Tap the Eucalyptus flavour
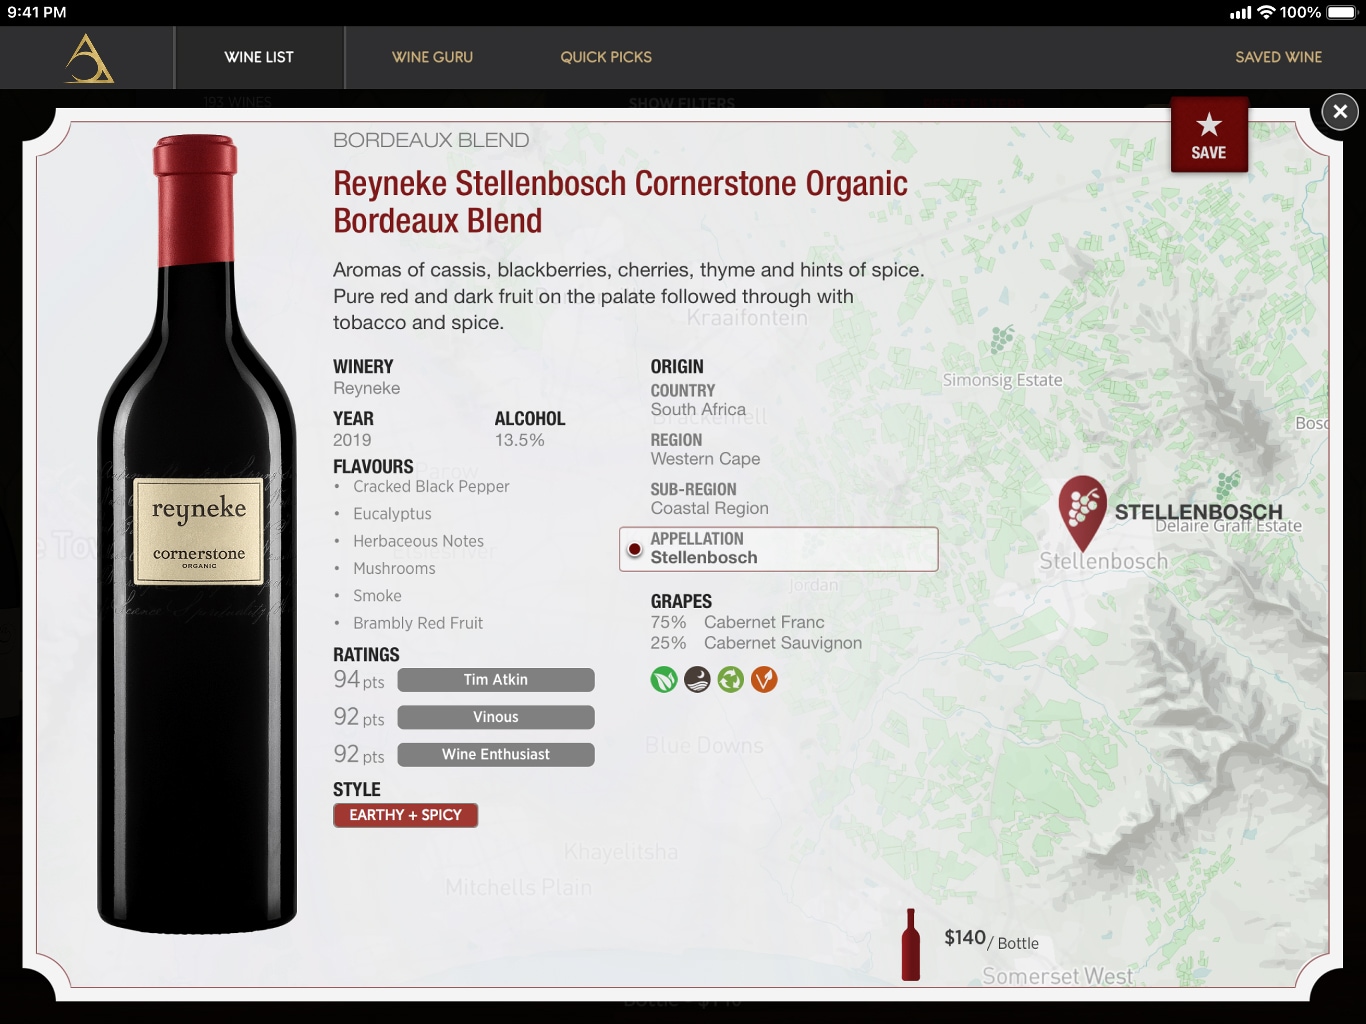 click(x=392, y=514)
